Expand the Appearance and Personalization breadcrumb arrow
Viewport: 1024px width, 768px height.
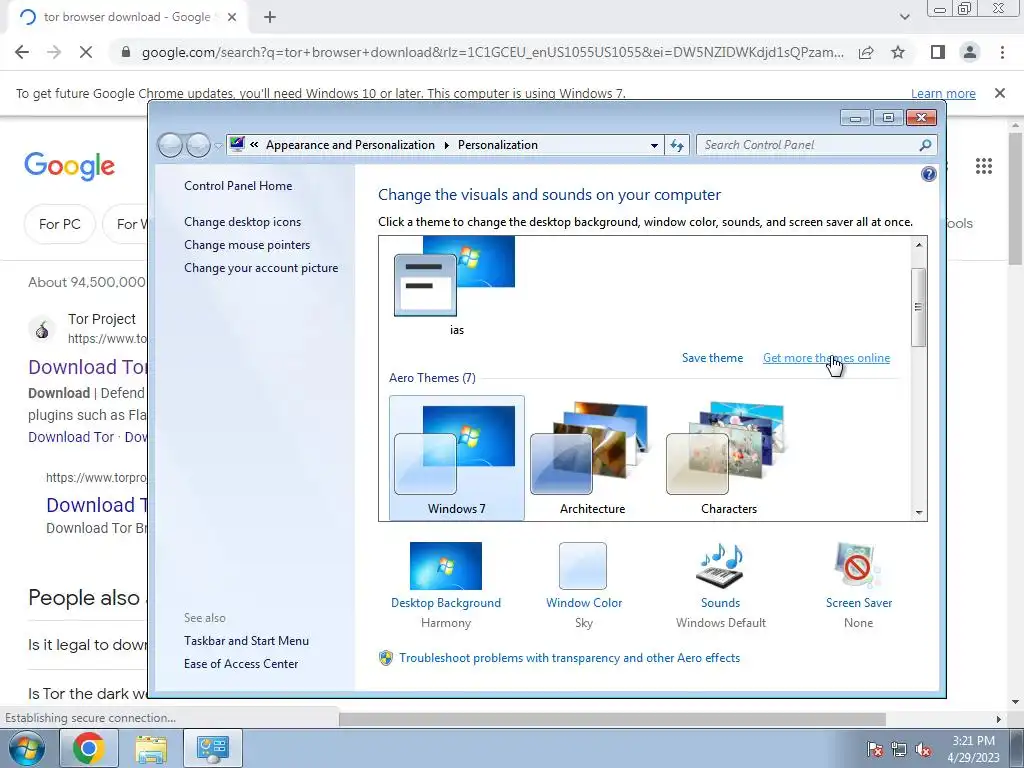coord(447,145)
